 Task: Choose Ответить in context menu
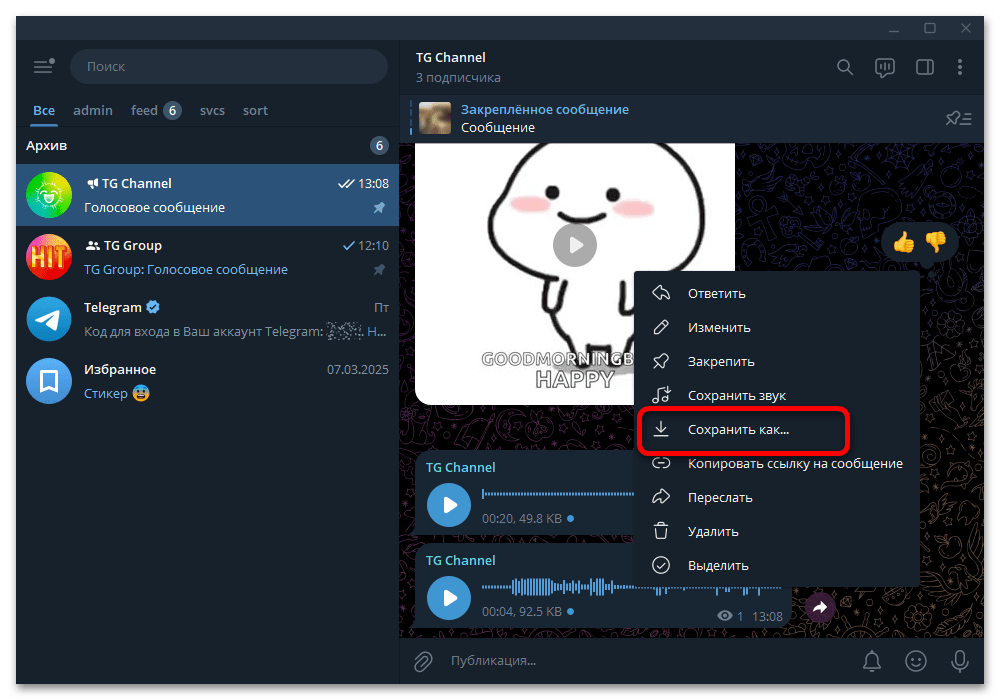pos(776,293)
